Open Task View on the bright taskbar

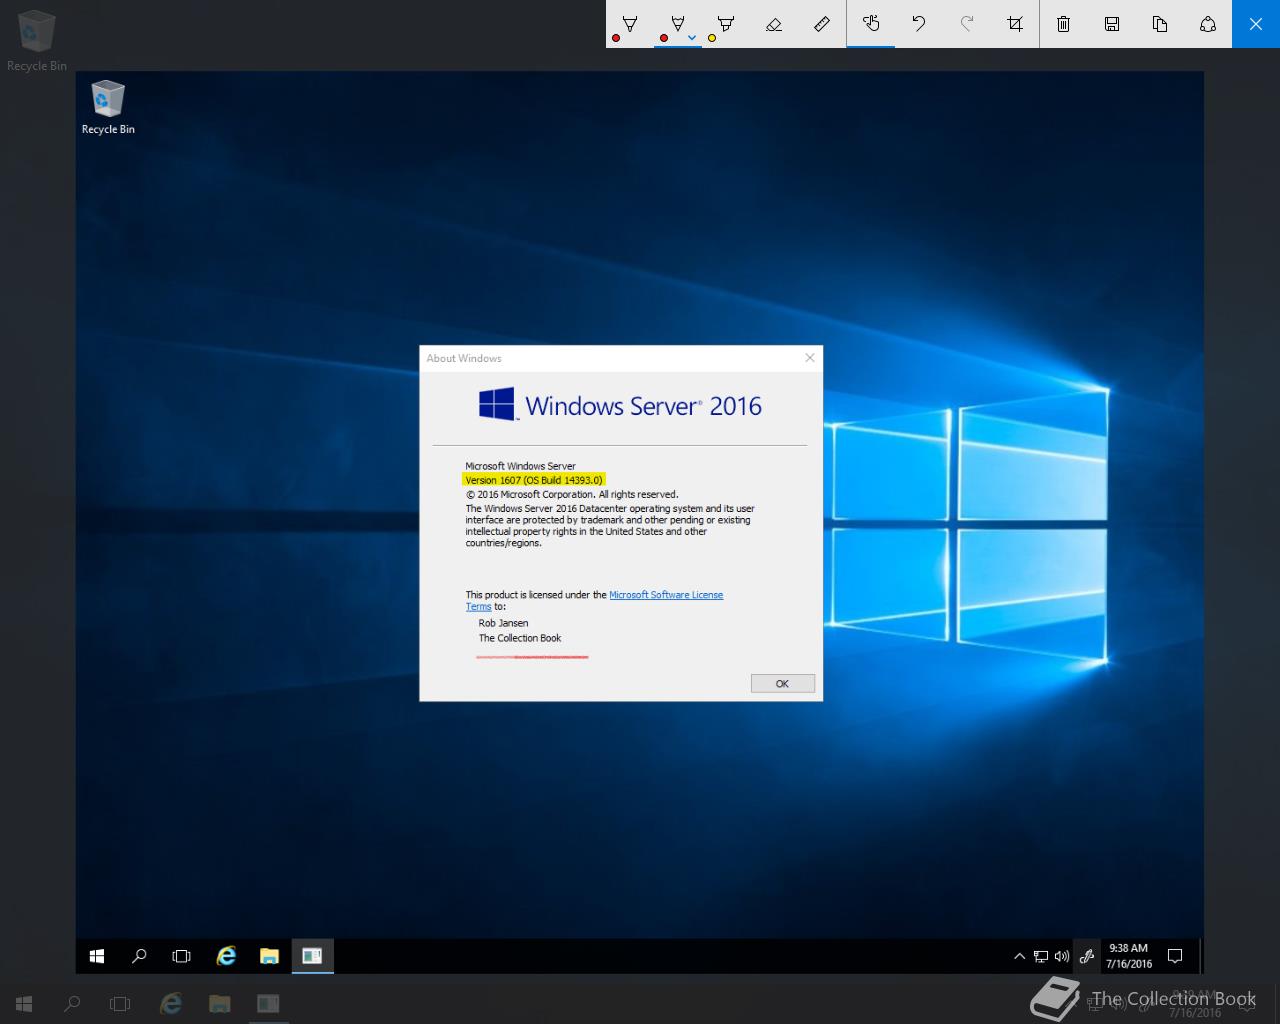point(181,956)
